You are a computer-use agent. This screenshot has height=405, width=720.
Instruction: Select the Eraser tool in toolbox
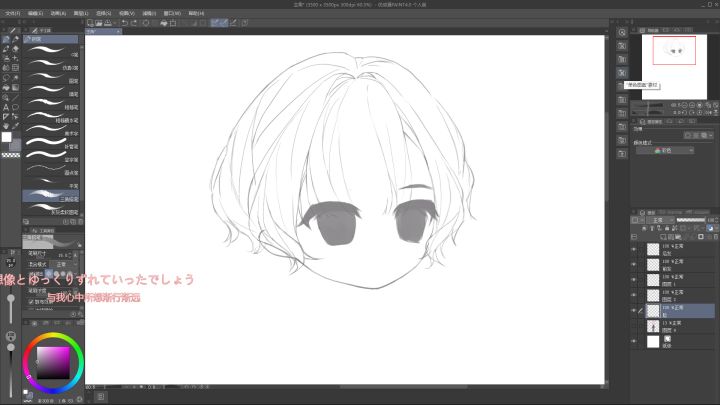pos(15,49)
